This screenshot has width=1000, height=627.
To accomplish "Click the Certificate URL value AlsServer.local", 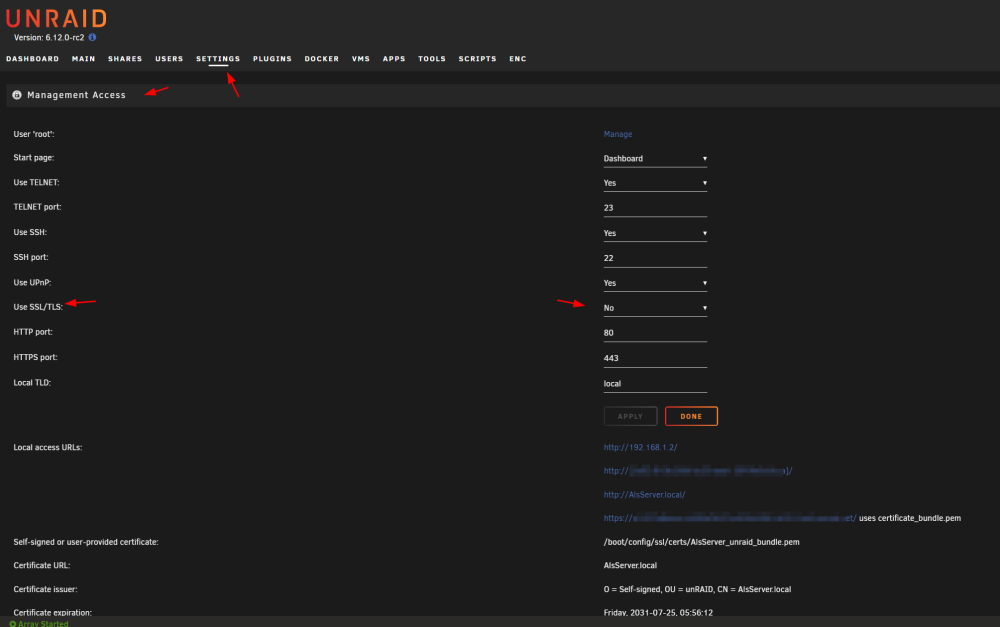I will coord(630,566).
